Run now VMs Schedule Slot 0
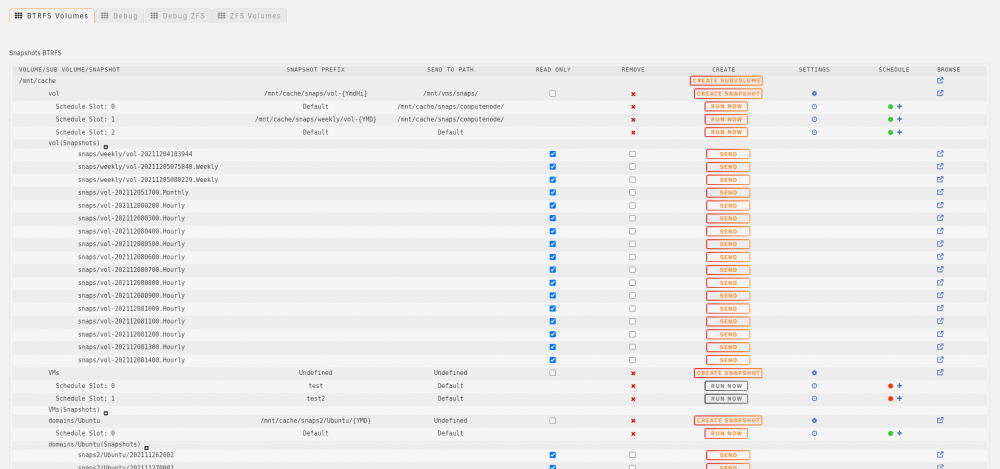Screen dimensions: 1000x469 [726, 386]
